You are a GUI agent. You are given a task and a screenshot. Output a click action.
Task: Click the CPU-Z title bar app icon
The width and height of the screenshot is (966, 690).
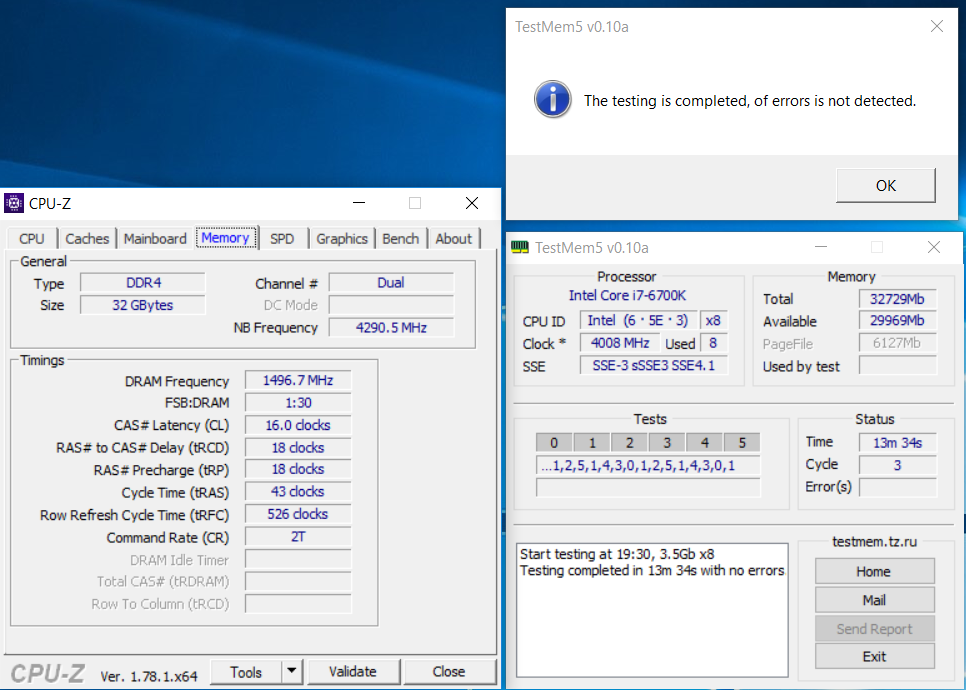coord(14,203)
